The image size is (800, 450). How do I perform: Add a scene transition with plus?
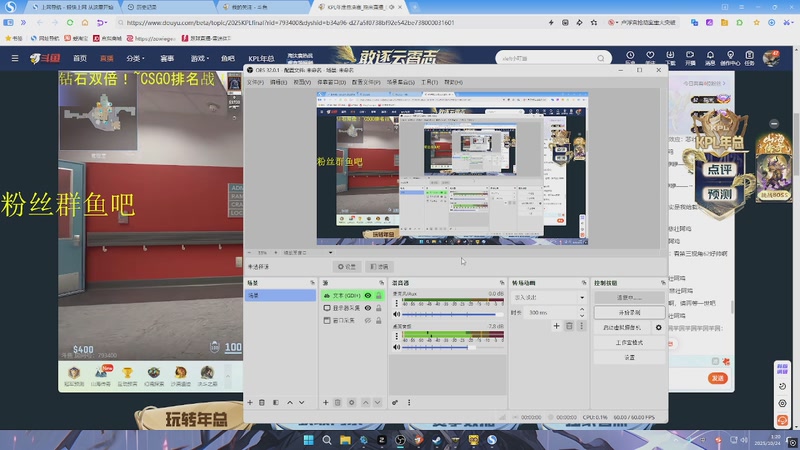(x=556, y=326)
